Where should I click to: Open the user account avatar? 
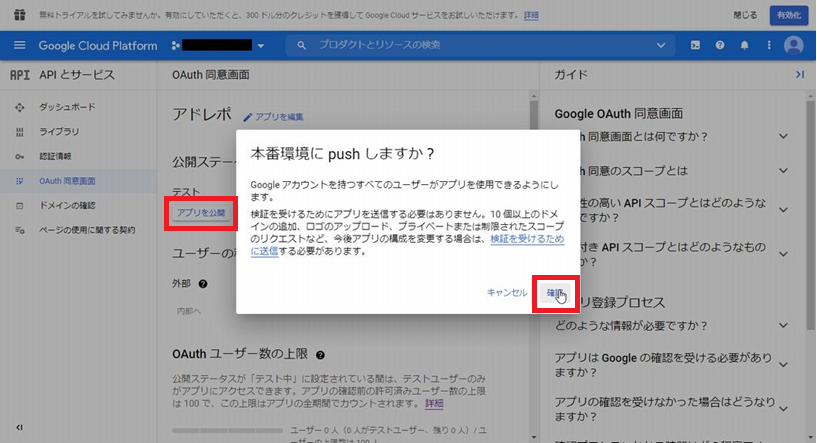click(794, 45)
